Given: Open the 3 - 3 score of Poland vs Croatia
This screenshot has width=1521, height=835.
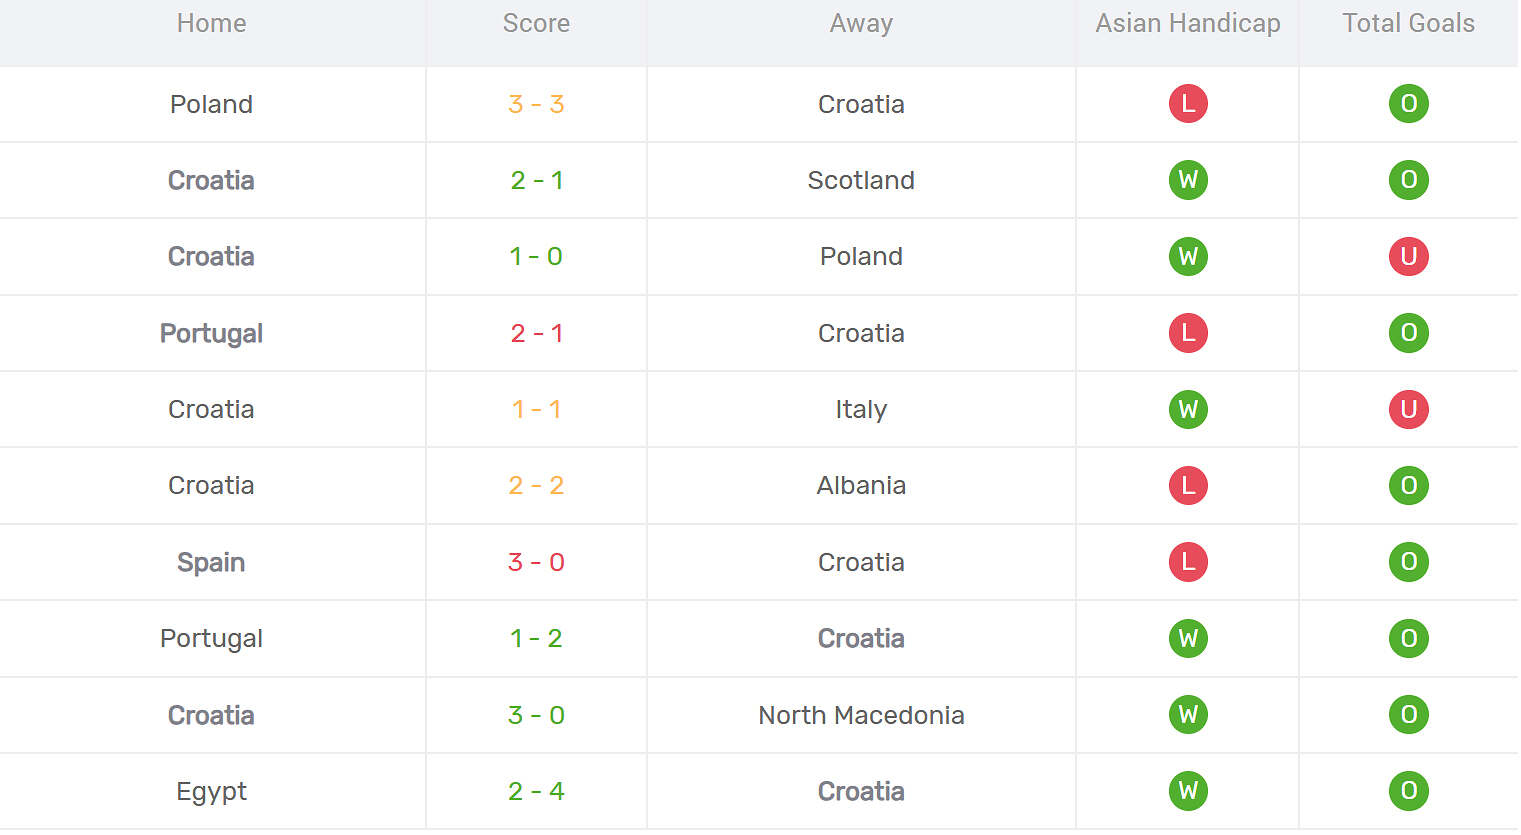Looking at the screenshot, I should click(536, 104).
